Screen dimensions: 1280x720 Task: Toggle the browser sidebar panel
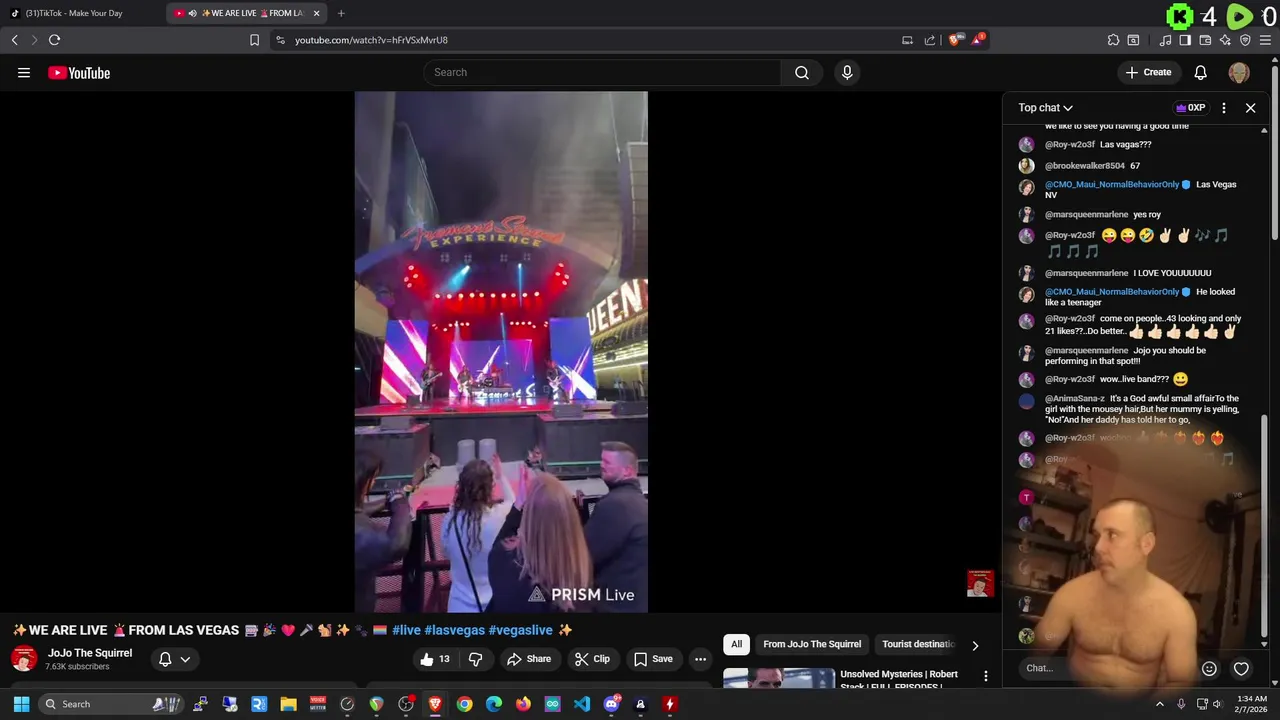point(1185,40)
